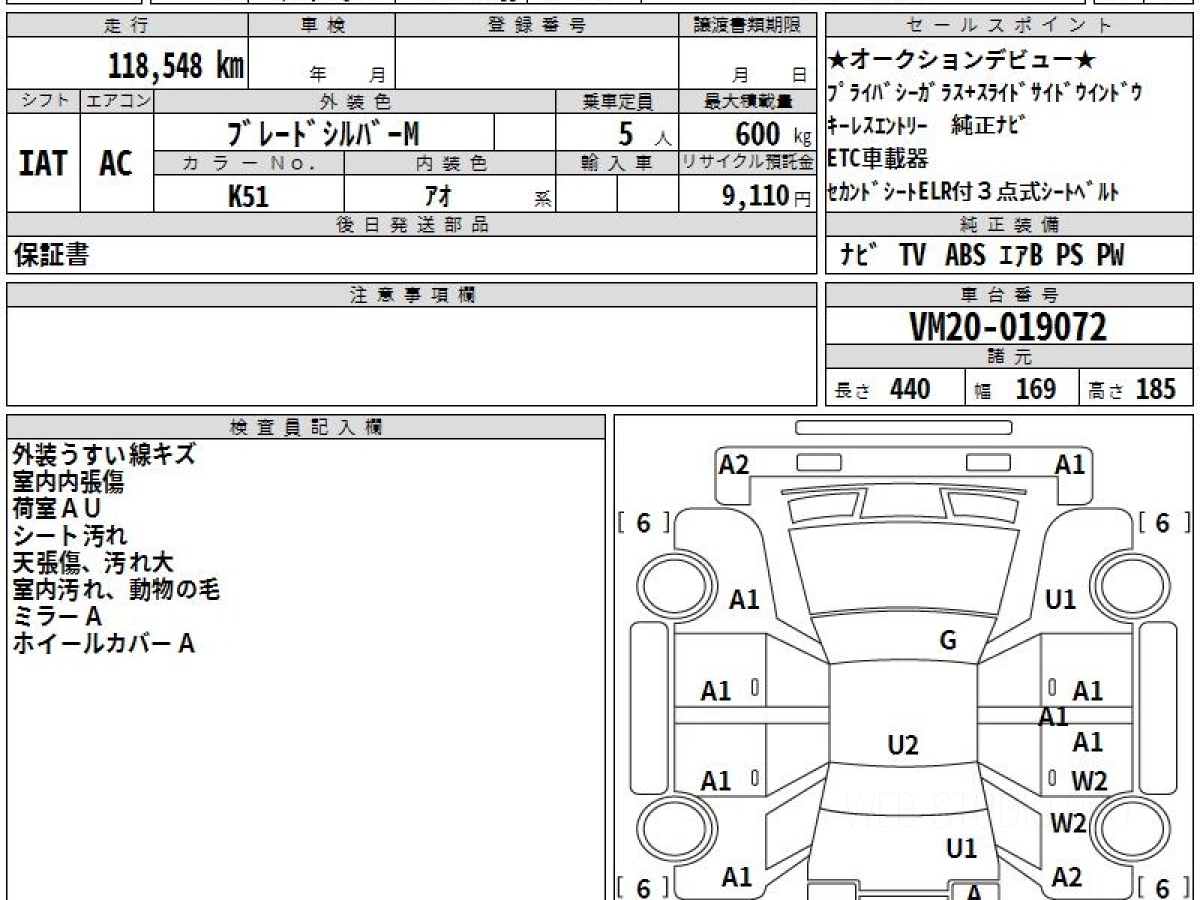The image size is (1200, 900).
Task: Click the "ｾｶﾝﾄﾞｼｰﾄELR付３点式ｼｰﾄﾍﾞﾙﾄ" line
Action: pos(974,191)
